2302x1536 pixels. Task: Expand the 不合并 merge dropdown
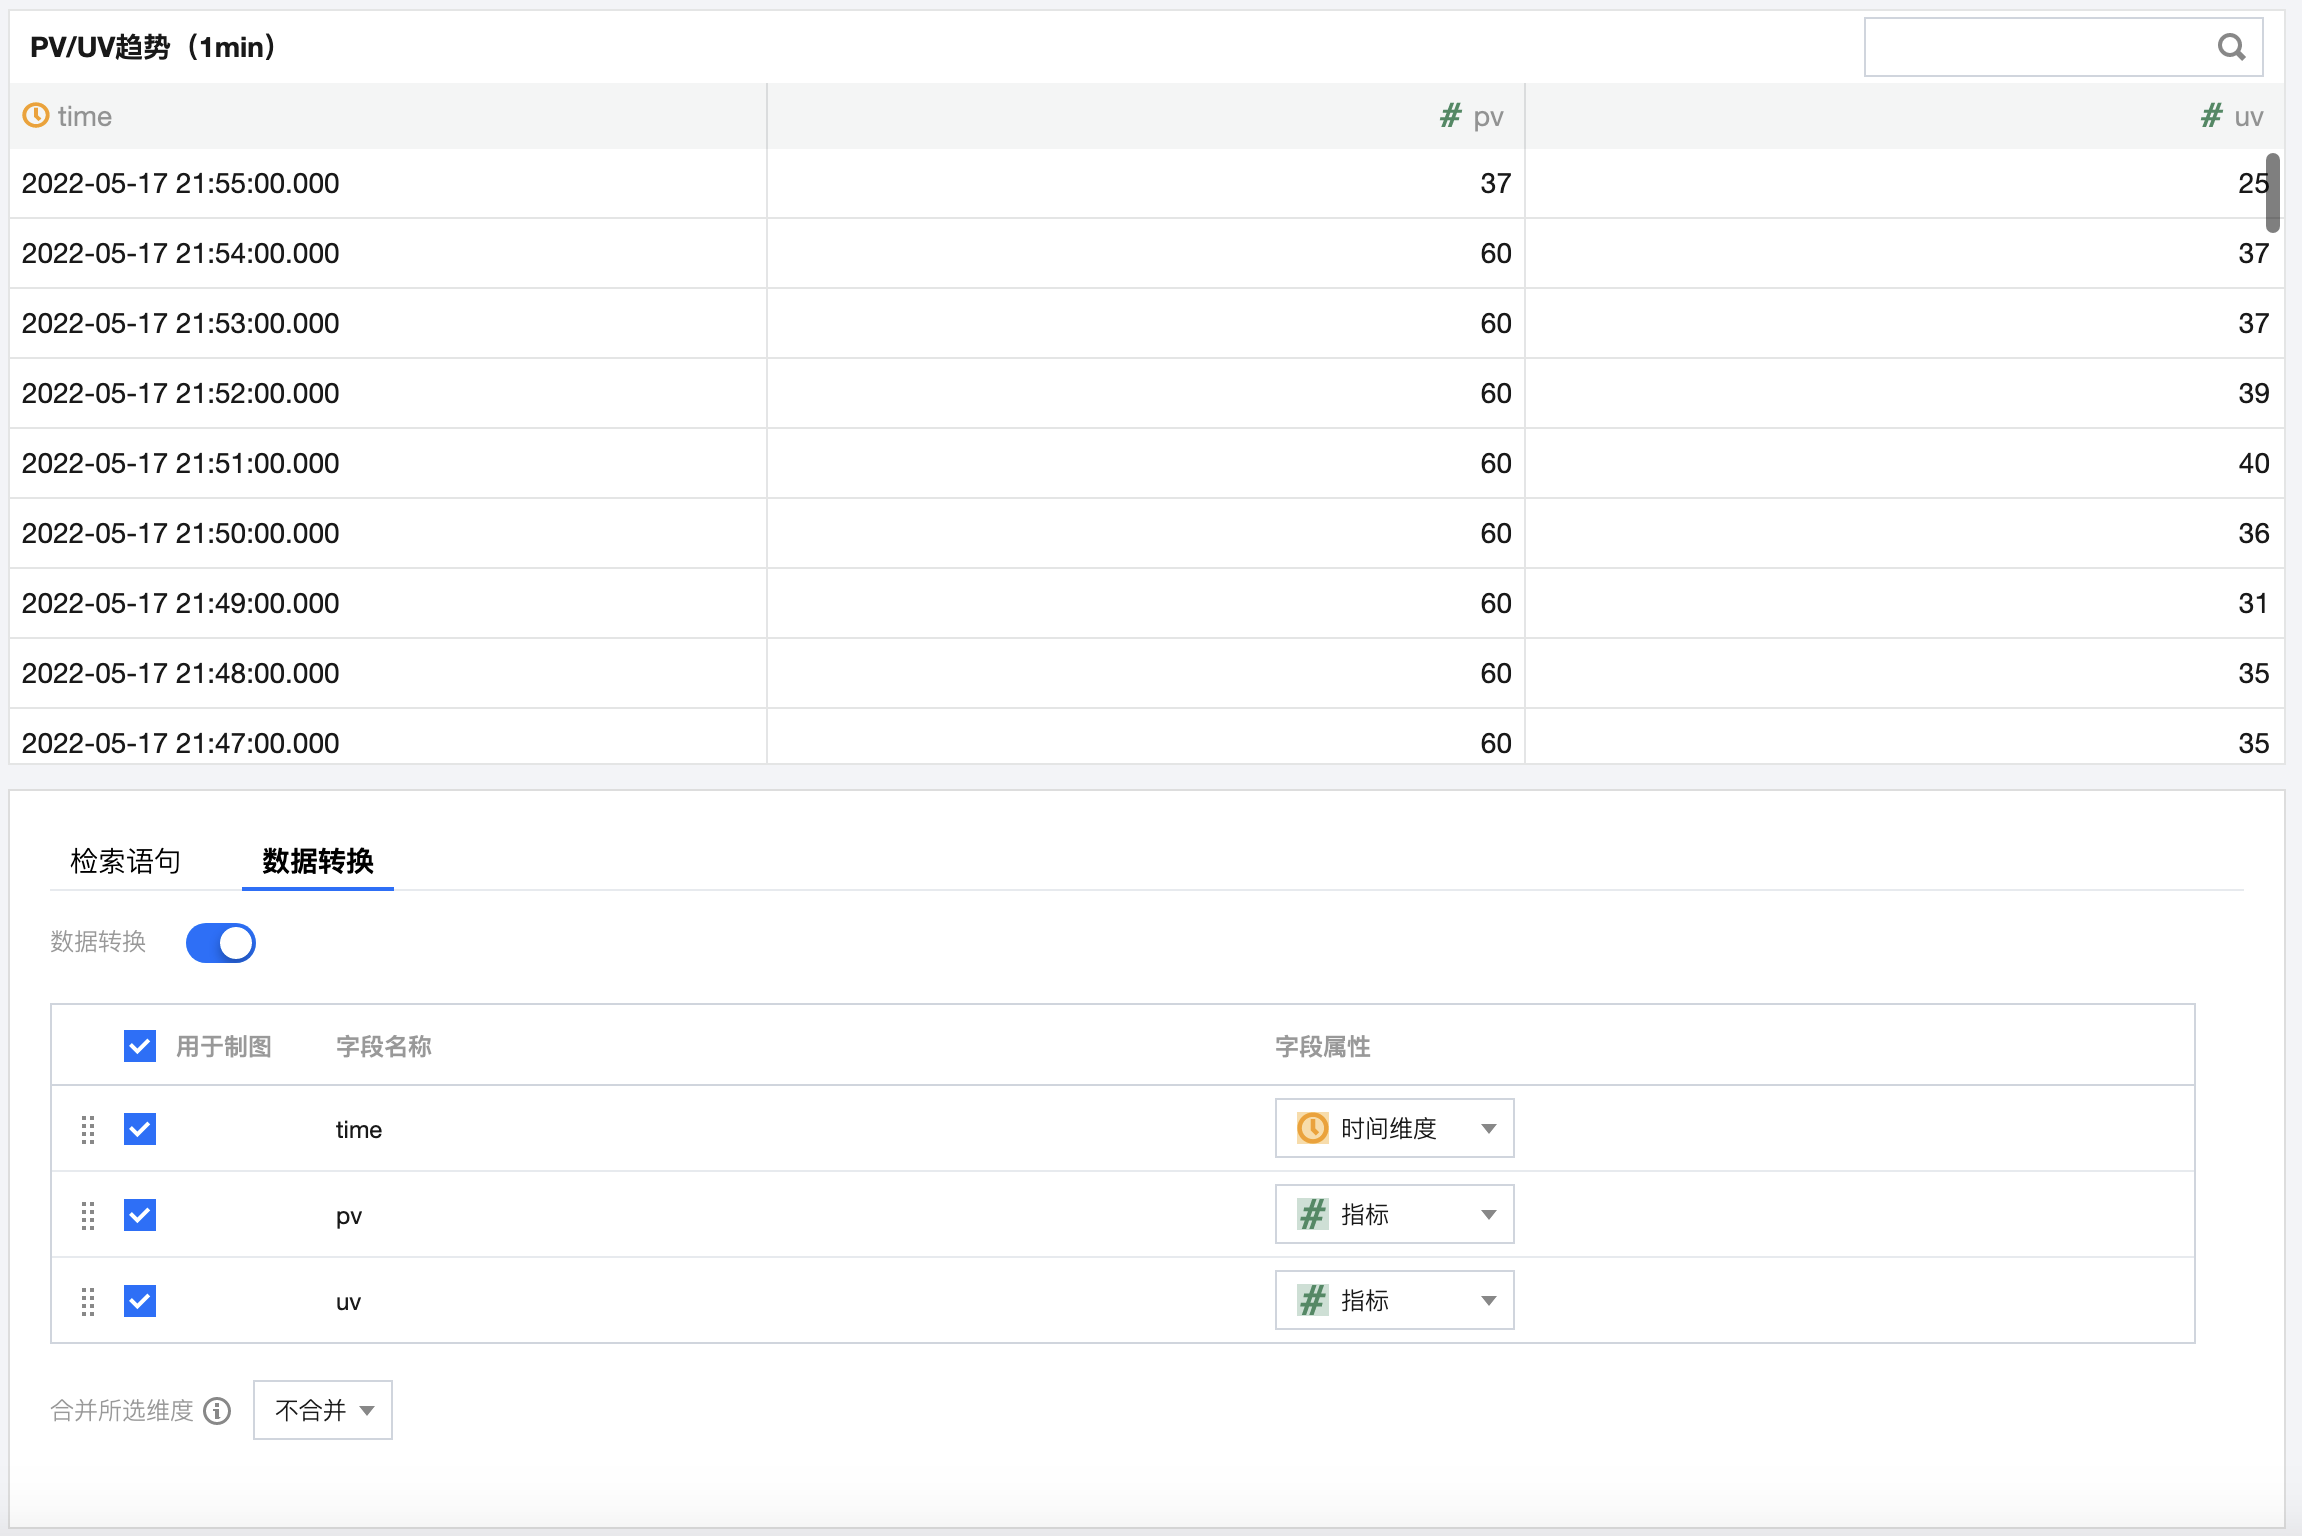click(x=323, y=1411)
